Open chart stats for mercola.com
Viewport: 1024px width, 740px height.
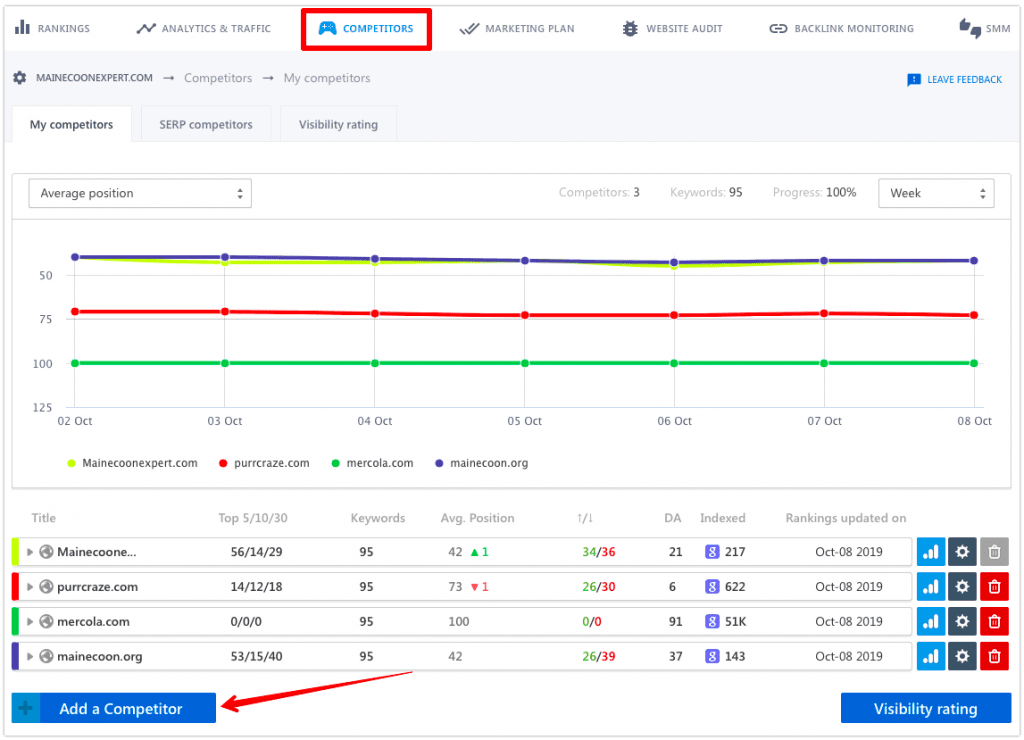point(931,621)
